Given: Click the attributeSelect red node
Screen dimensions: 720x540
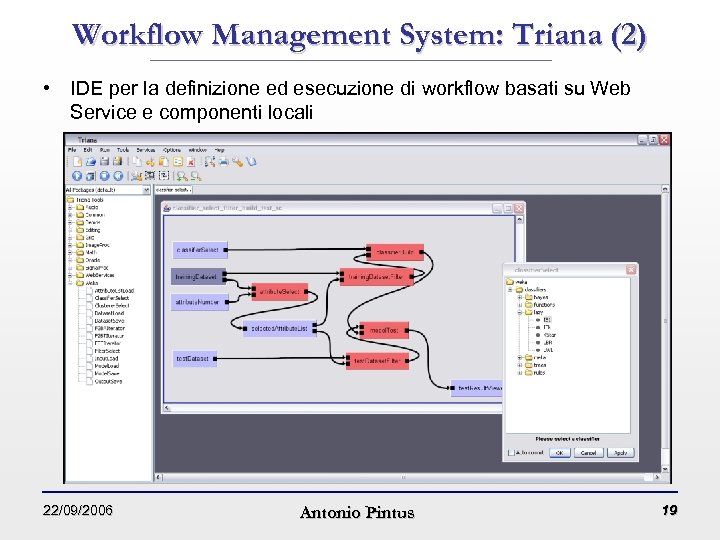Looking at the screenshot, I should click(x=280, y=292).
